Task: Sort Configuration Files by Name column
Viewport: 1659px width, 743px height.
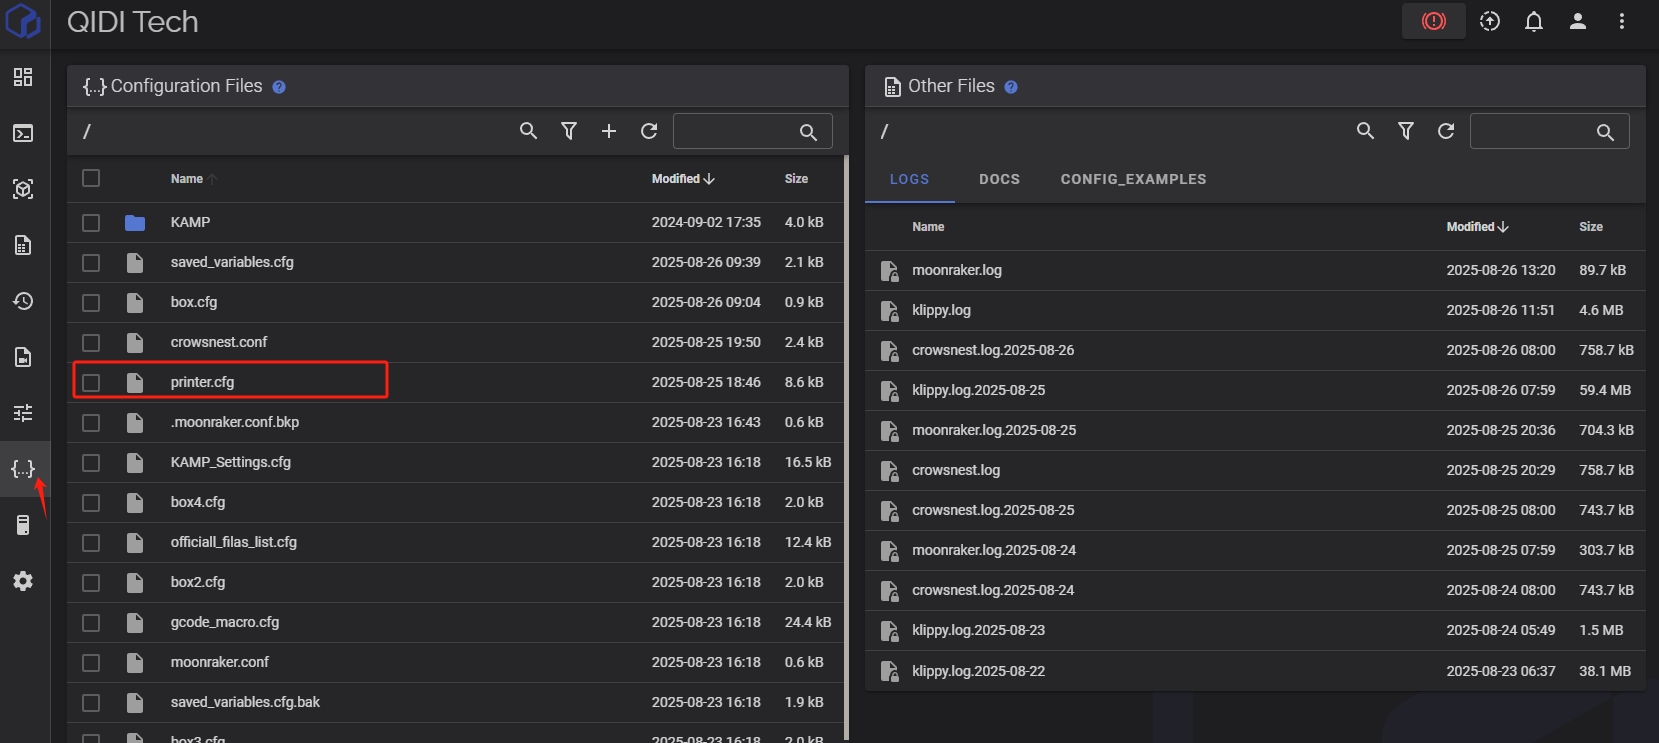Action: pos(187,179)
